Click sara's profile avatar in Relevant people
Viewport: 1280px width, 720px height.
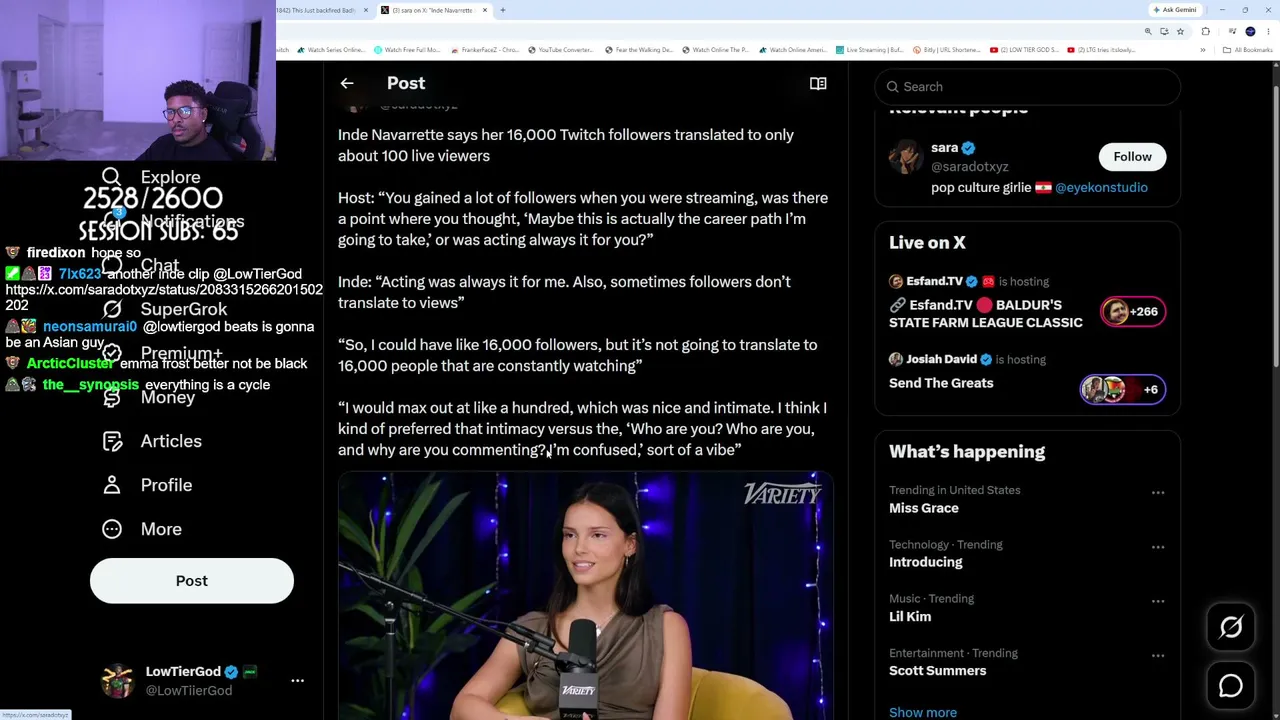point(906,157)
